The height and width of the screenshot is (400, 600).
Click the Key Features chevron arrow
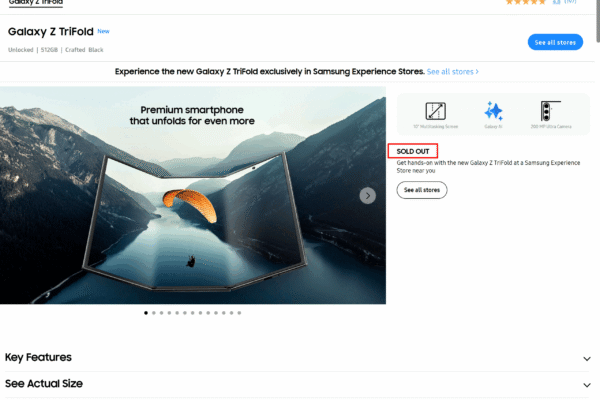pyautogui.click(x=587, y=358)
